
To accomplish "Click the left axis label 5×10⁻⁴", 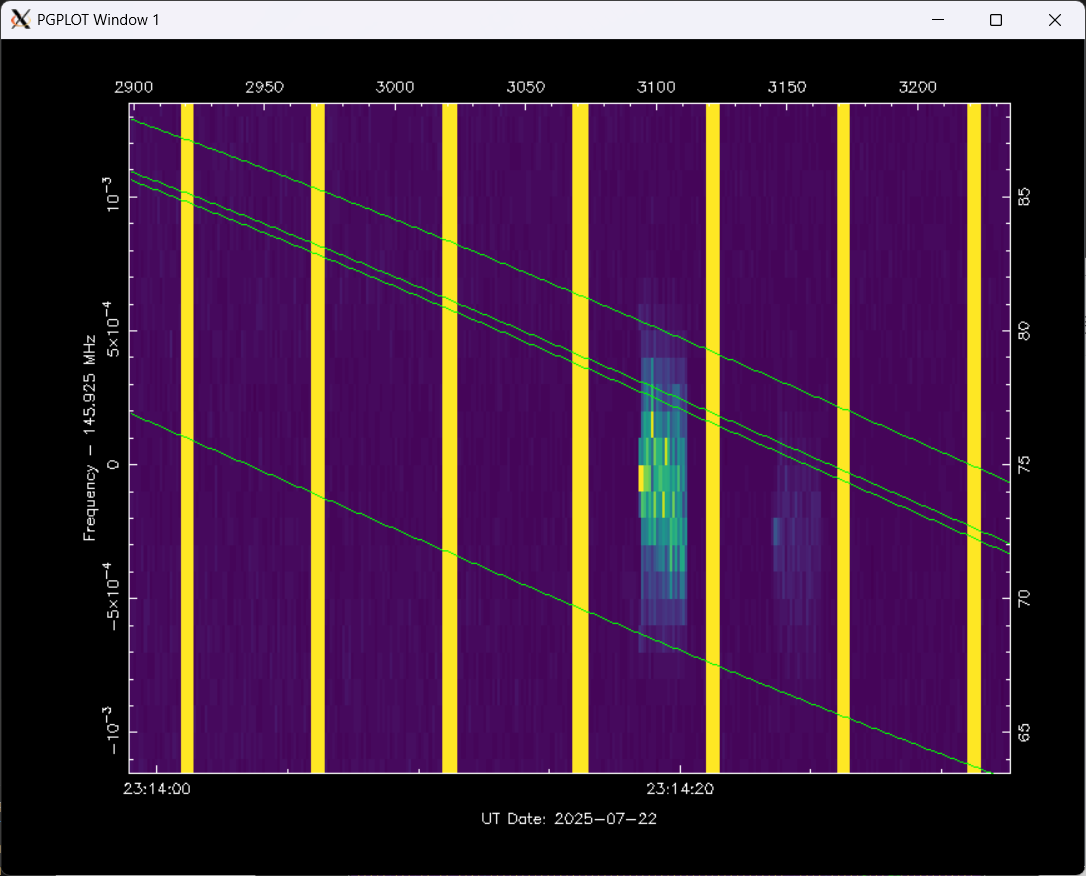I will 111,330.
